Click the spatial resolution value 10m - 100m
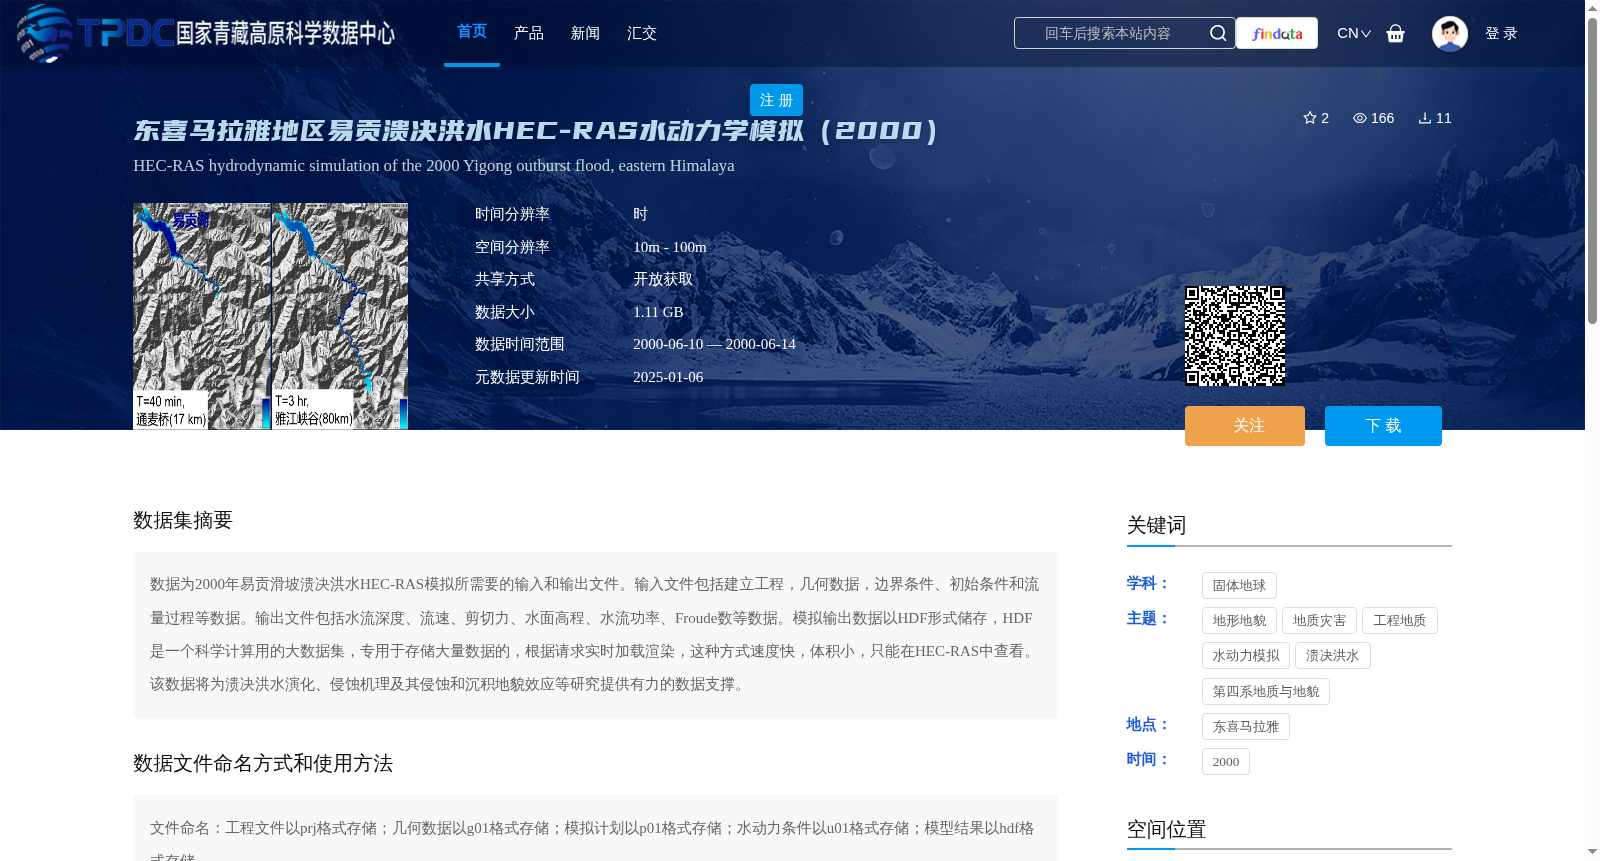Screen dimensions: 1600x861 pos(670,247)
